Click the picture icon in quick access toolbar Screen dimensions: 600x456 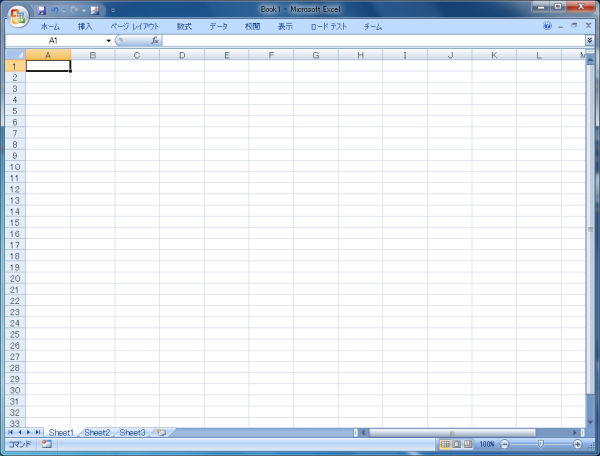tap(95, 10)
